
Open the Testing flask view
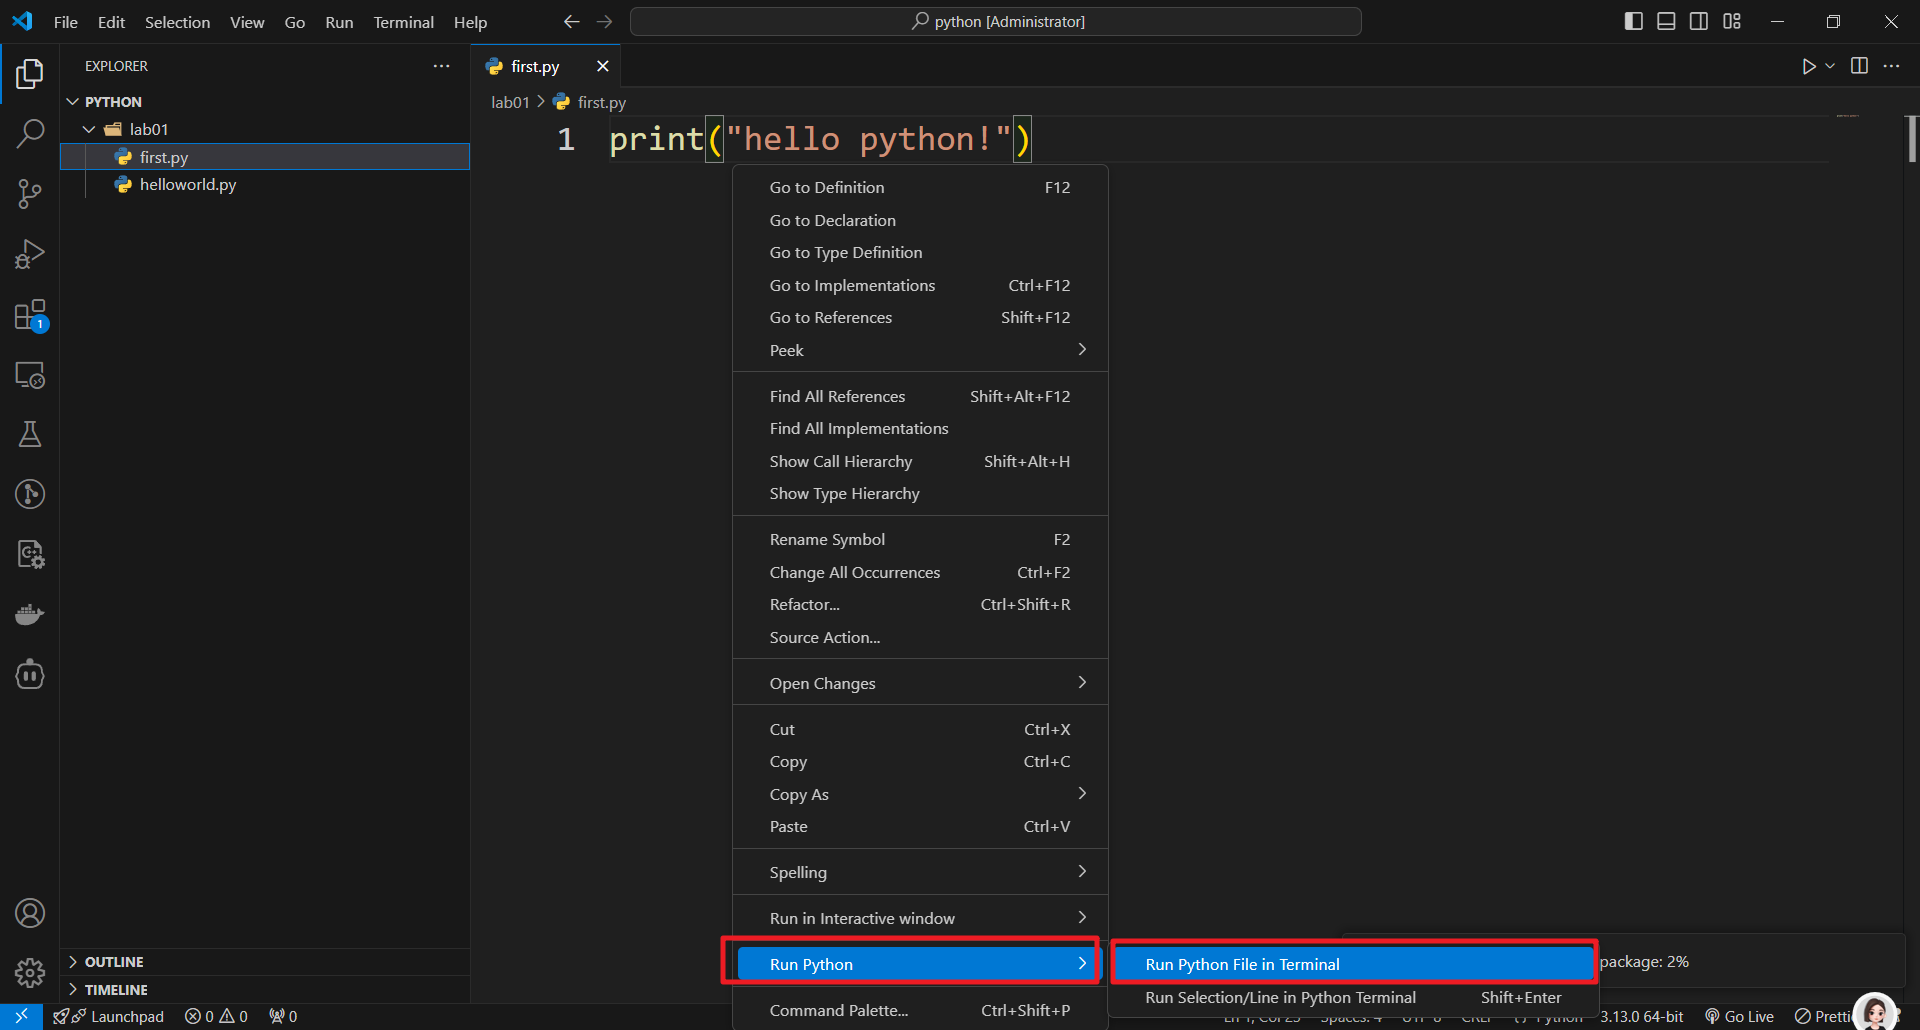30,434
